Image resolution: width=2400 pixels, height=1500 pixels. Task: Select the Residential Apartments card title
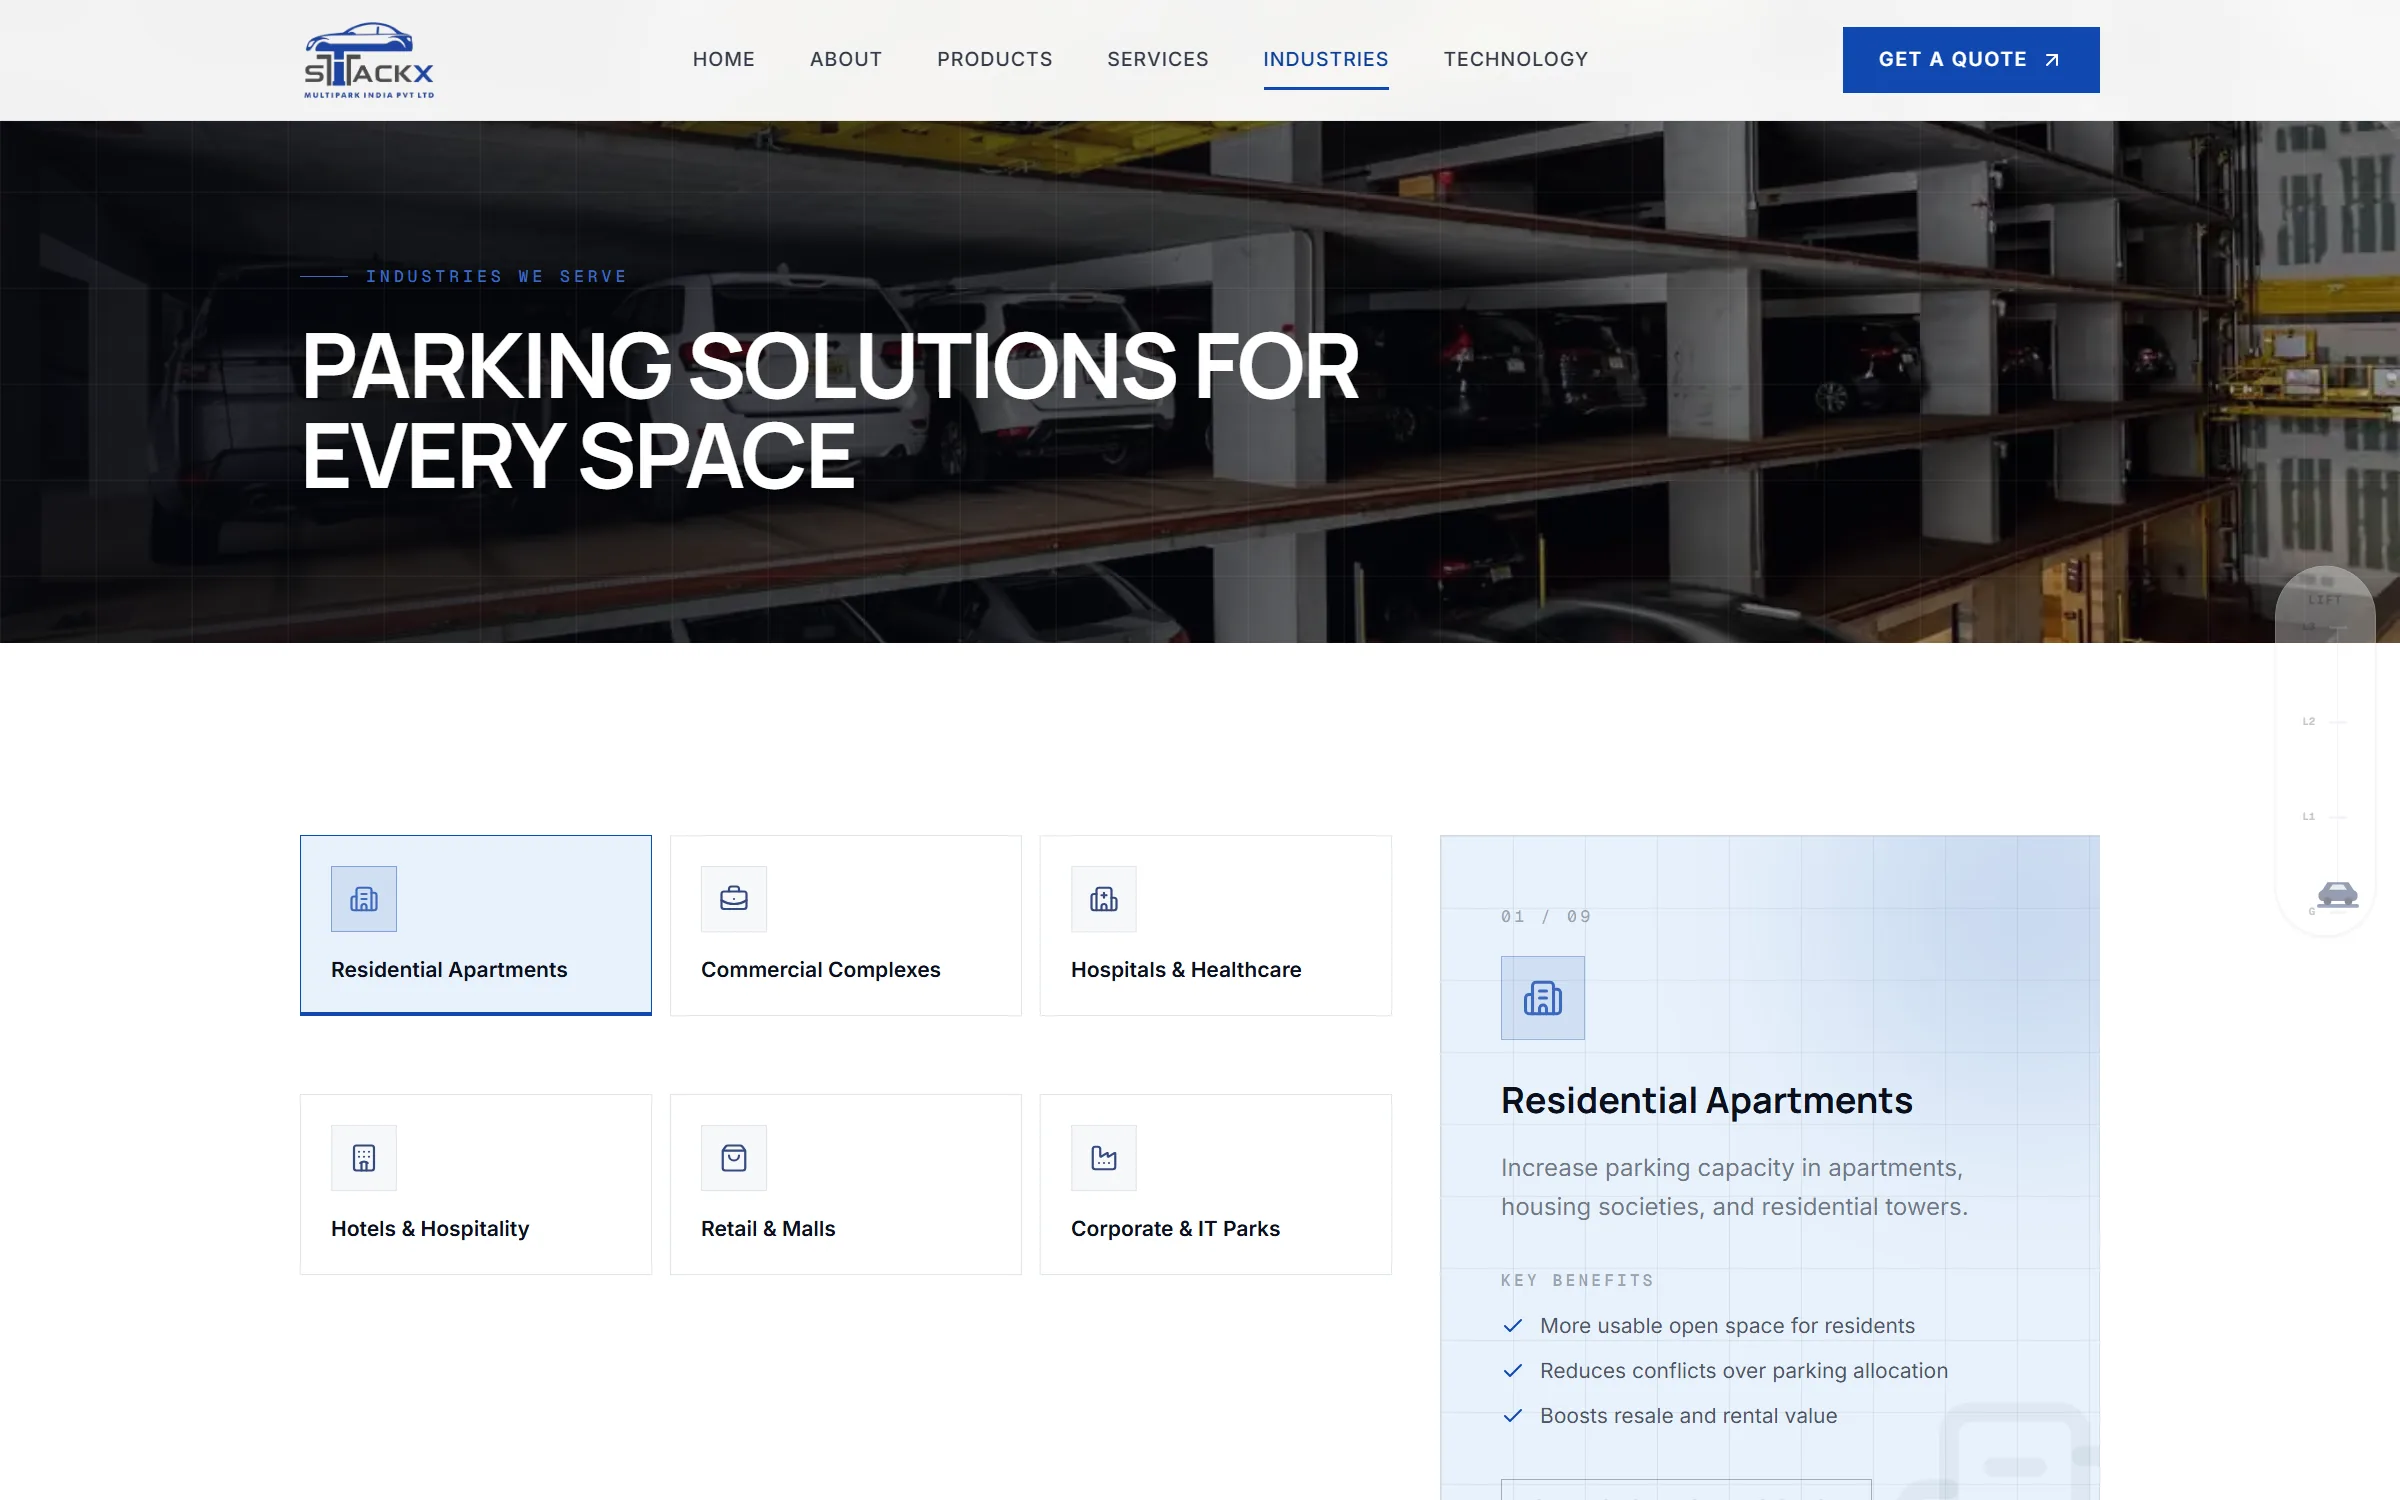pyautogui.click(x=449, y=970)
